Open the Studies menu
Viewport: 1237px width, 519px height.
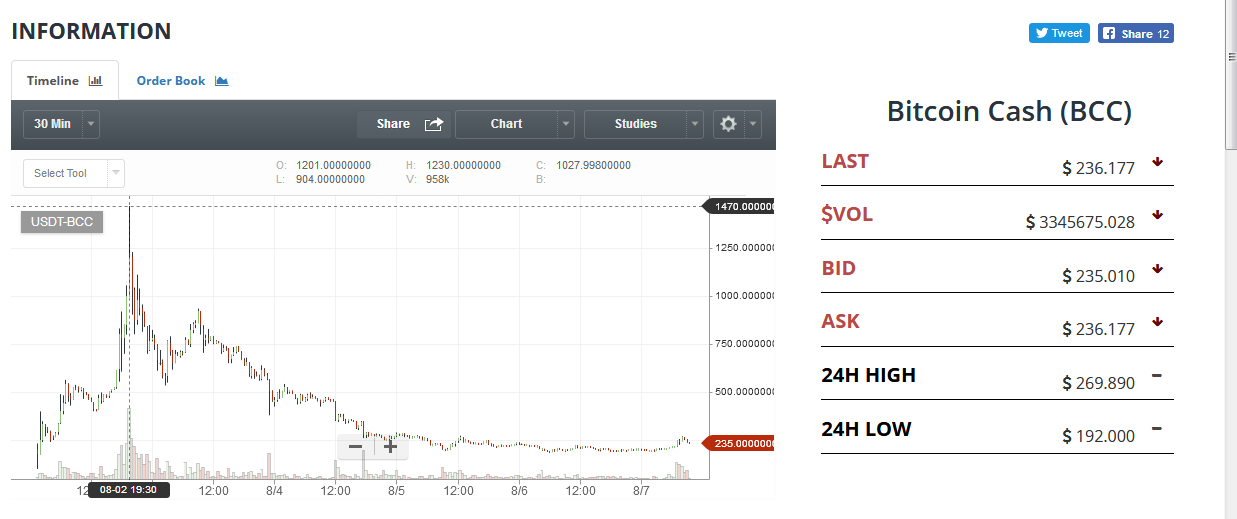point(636,124)
